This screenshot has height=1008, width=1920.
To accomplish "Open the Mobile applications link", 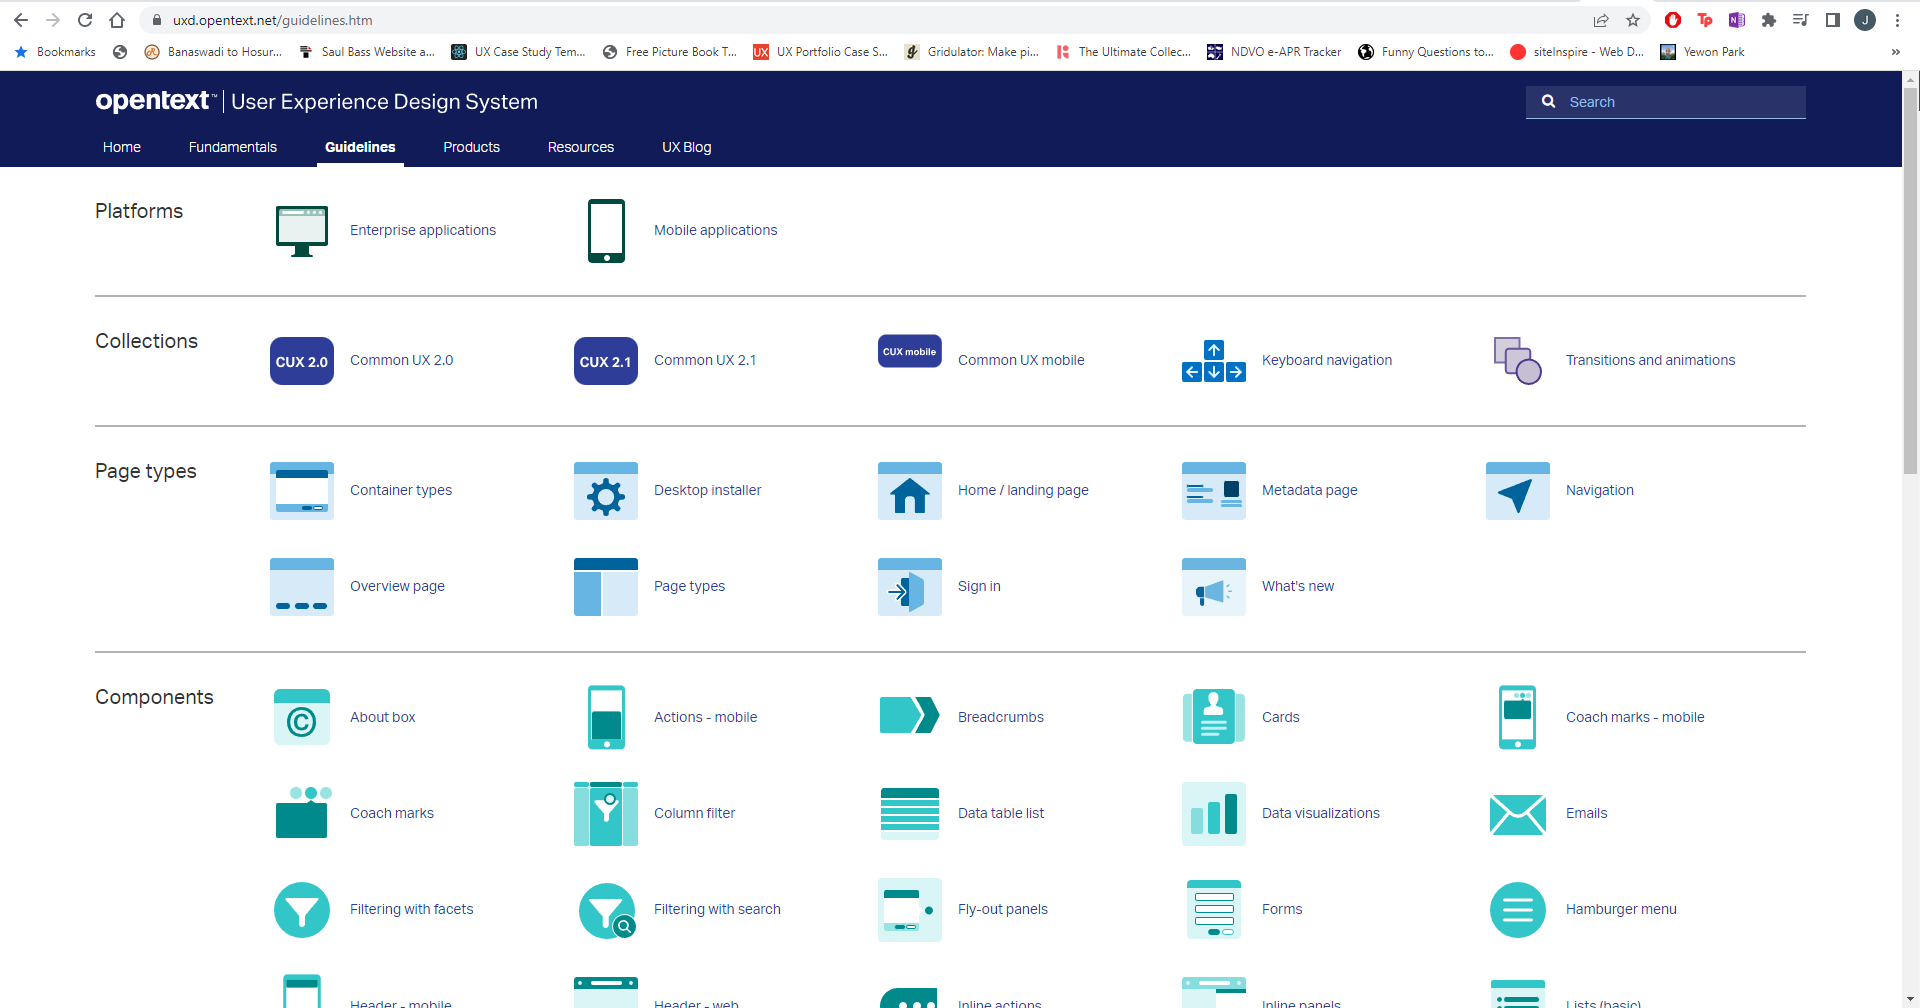I will 715,230.
